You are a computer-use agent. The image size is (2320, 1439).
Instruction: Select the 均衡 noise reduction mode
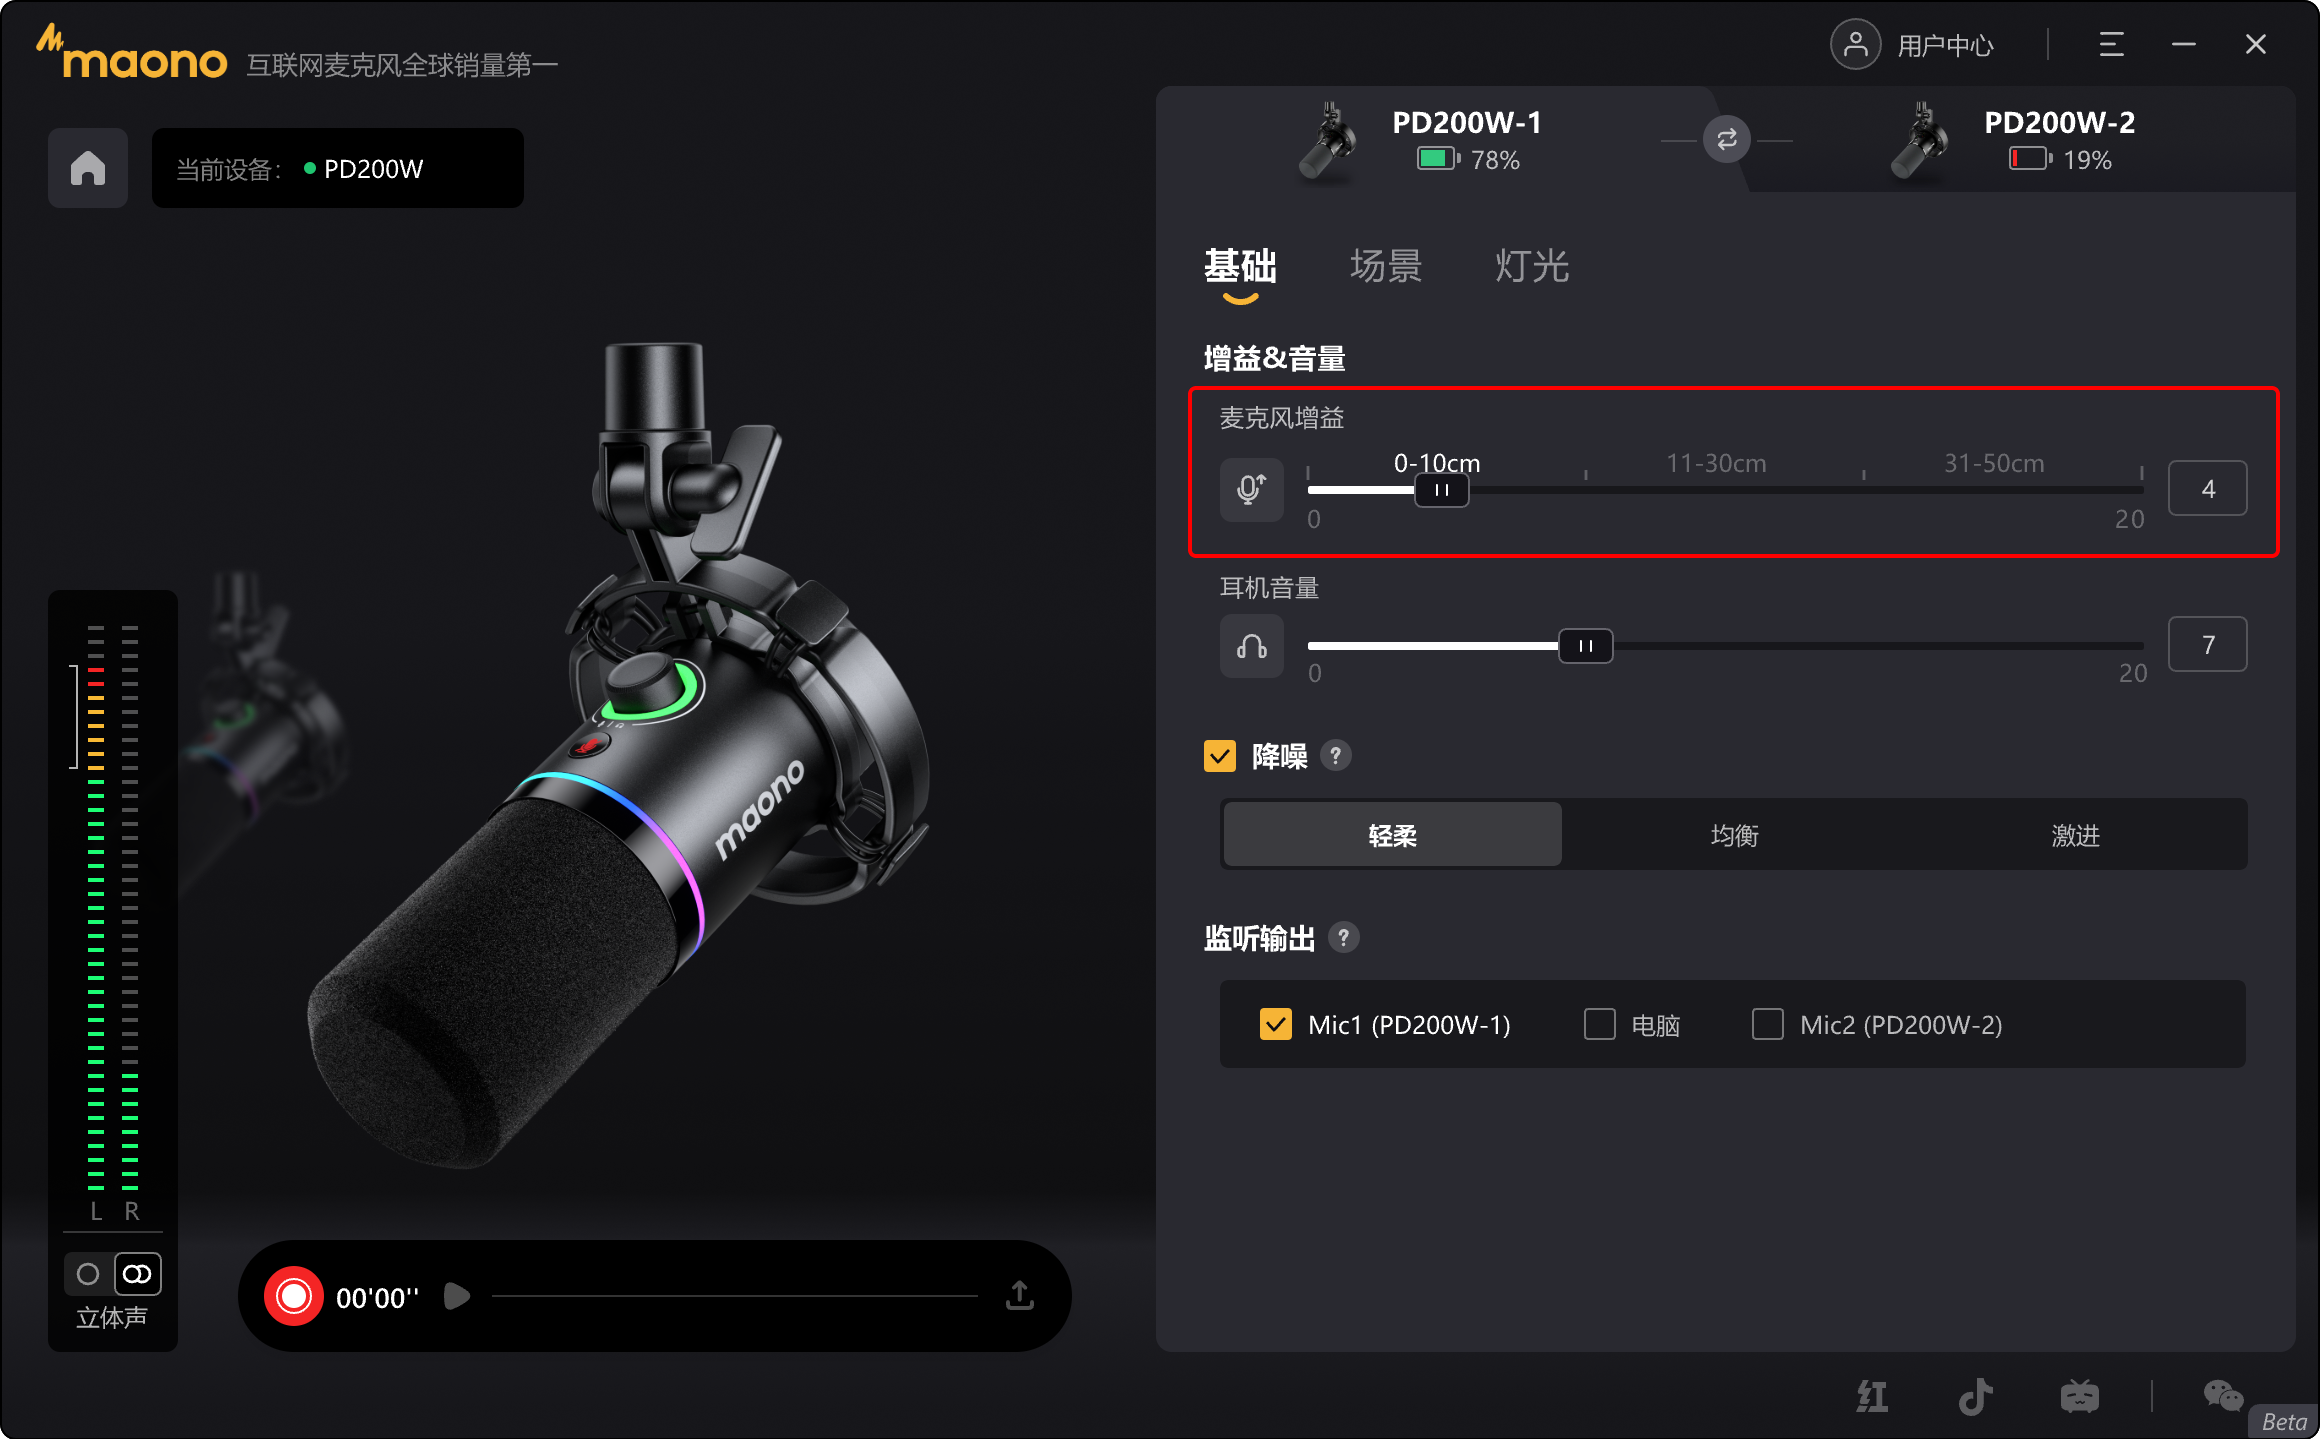(x=1734, y=835)
